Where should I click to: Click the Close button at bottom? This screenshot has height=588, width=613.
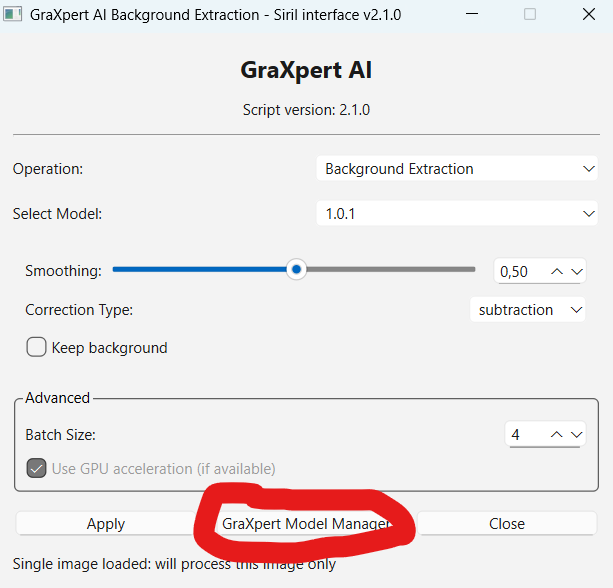[507, 523]
